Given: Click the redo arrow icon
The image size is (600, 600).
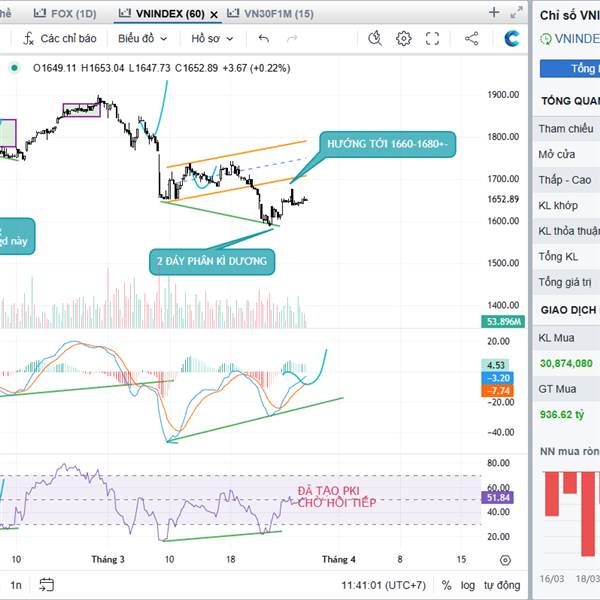Looking at the screenshot, I should [292, 38].
